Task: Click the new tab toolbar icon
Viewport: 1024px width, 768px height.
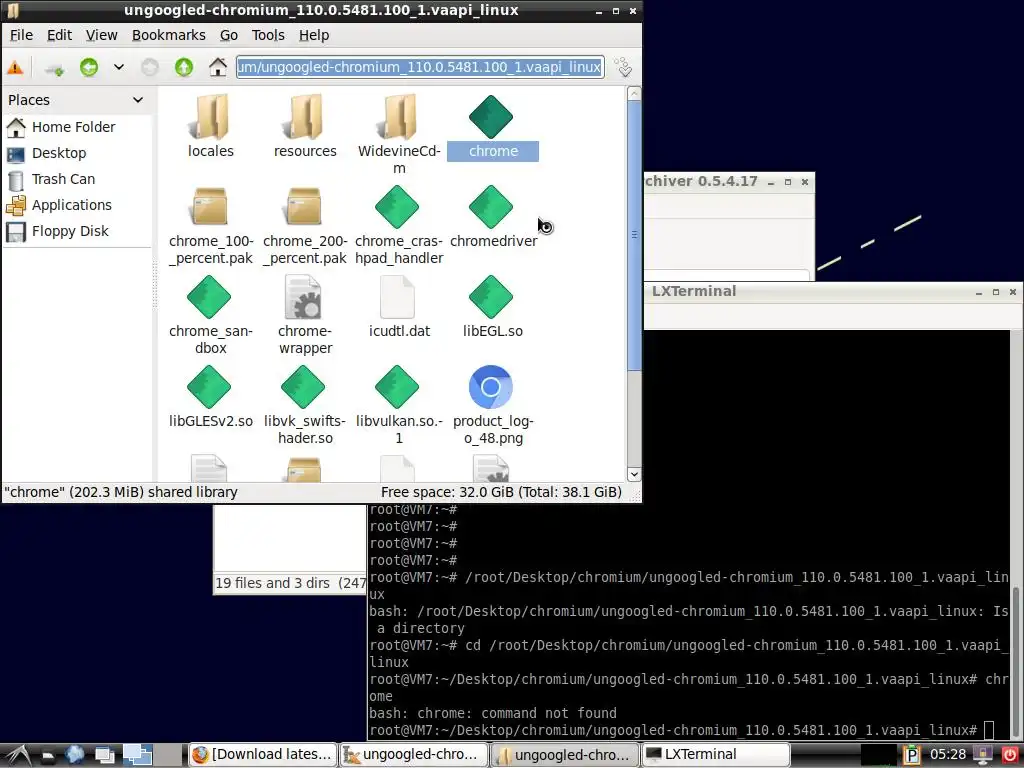Action: coord(54,68)
